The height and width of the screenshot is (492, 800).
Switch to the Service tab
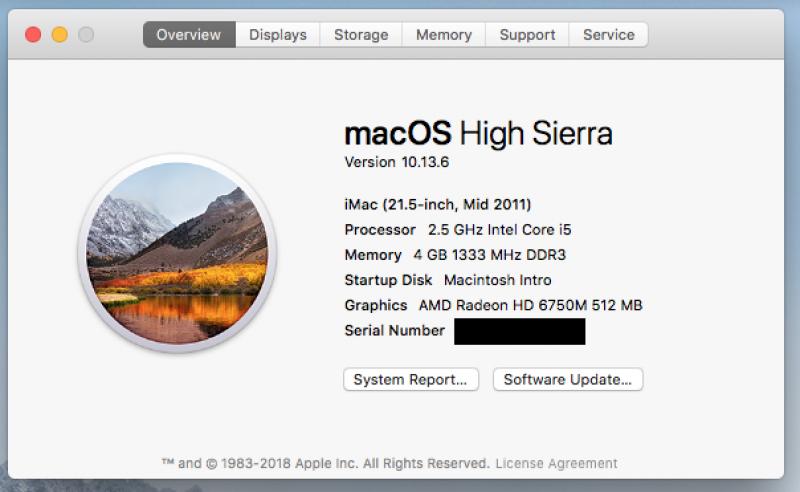(609, 35)
